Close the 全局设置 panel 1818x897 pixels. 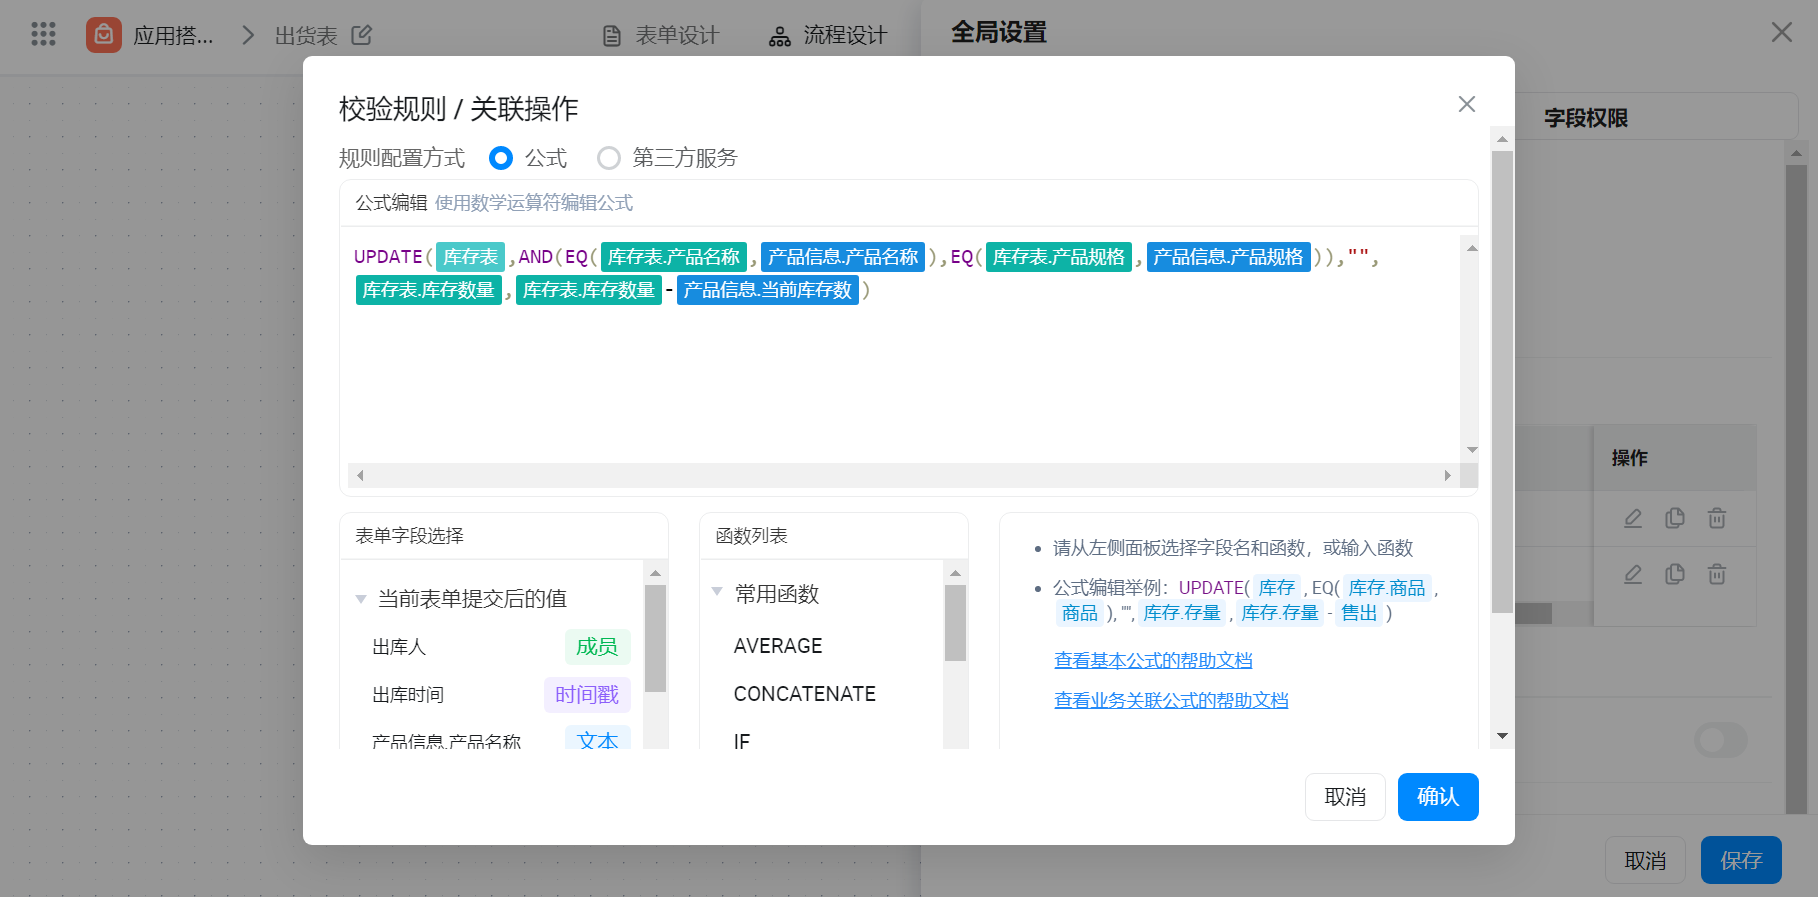pyautogui.click(x=1782, y=32)
